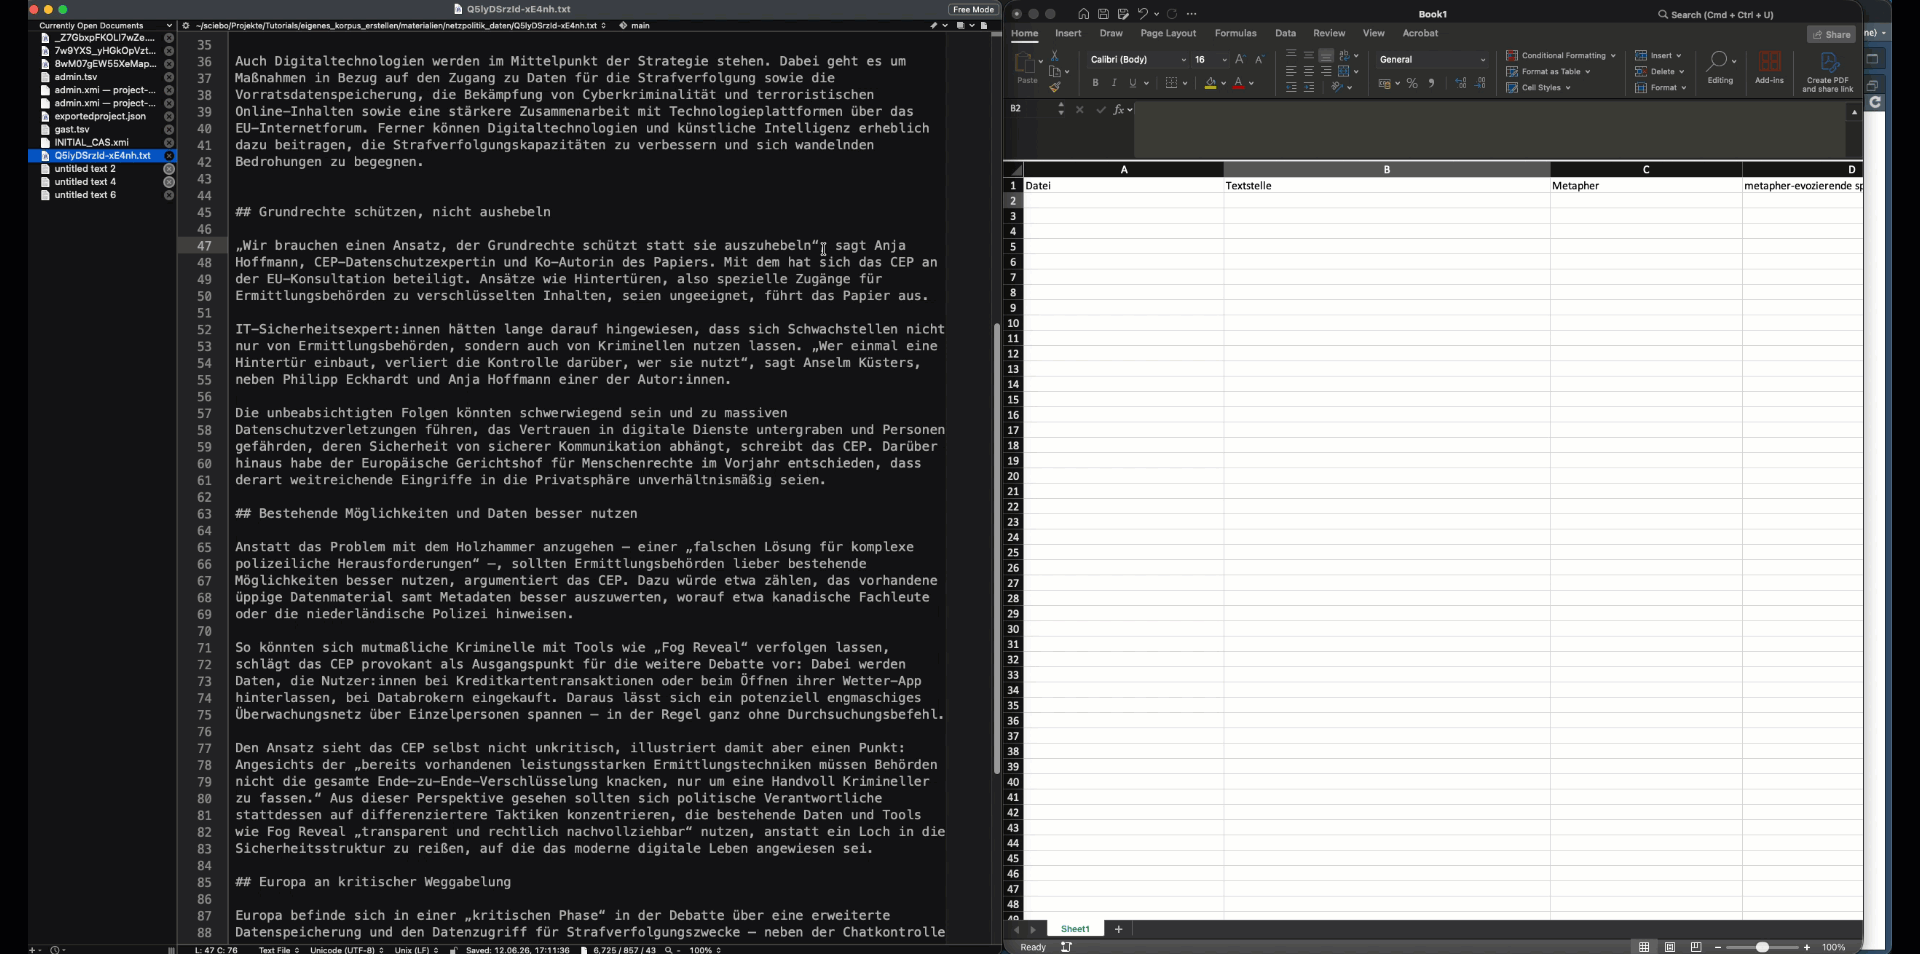Switch to the Review tab

pyautogui.click(x=1329, y=33)
